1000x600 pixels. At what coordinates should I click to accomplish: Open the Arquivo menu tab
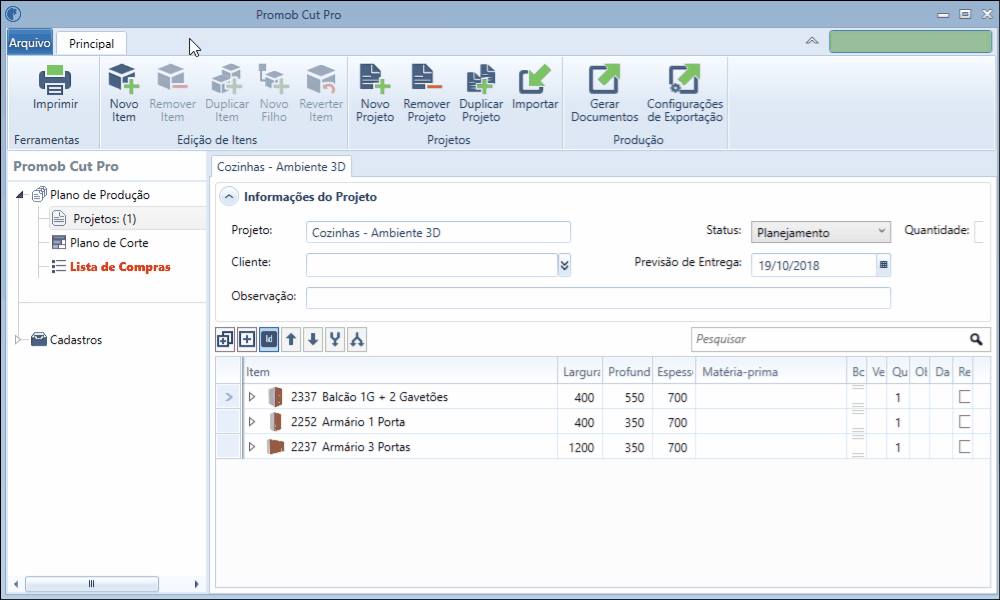click(x=29, y=43)
